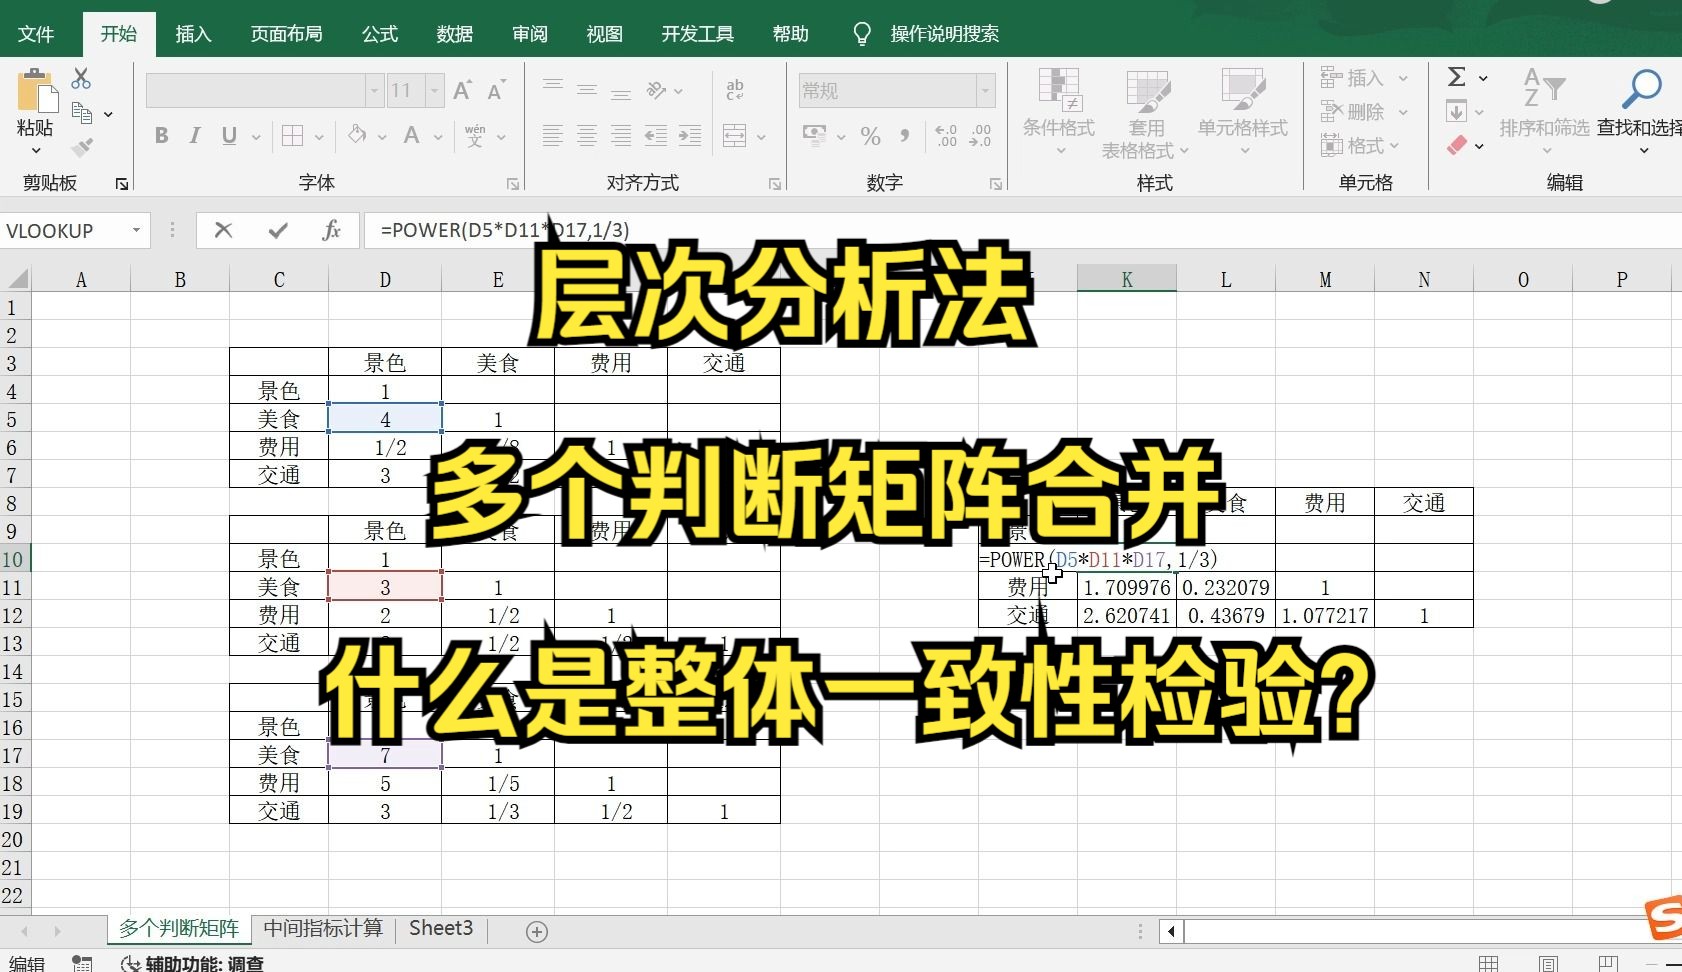Click the Font Color letter A
Viewport: 1682px width, 972px height.
click(411, 136)
